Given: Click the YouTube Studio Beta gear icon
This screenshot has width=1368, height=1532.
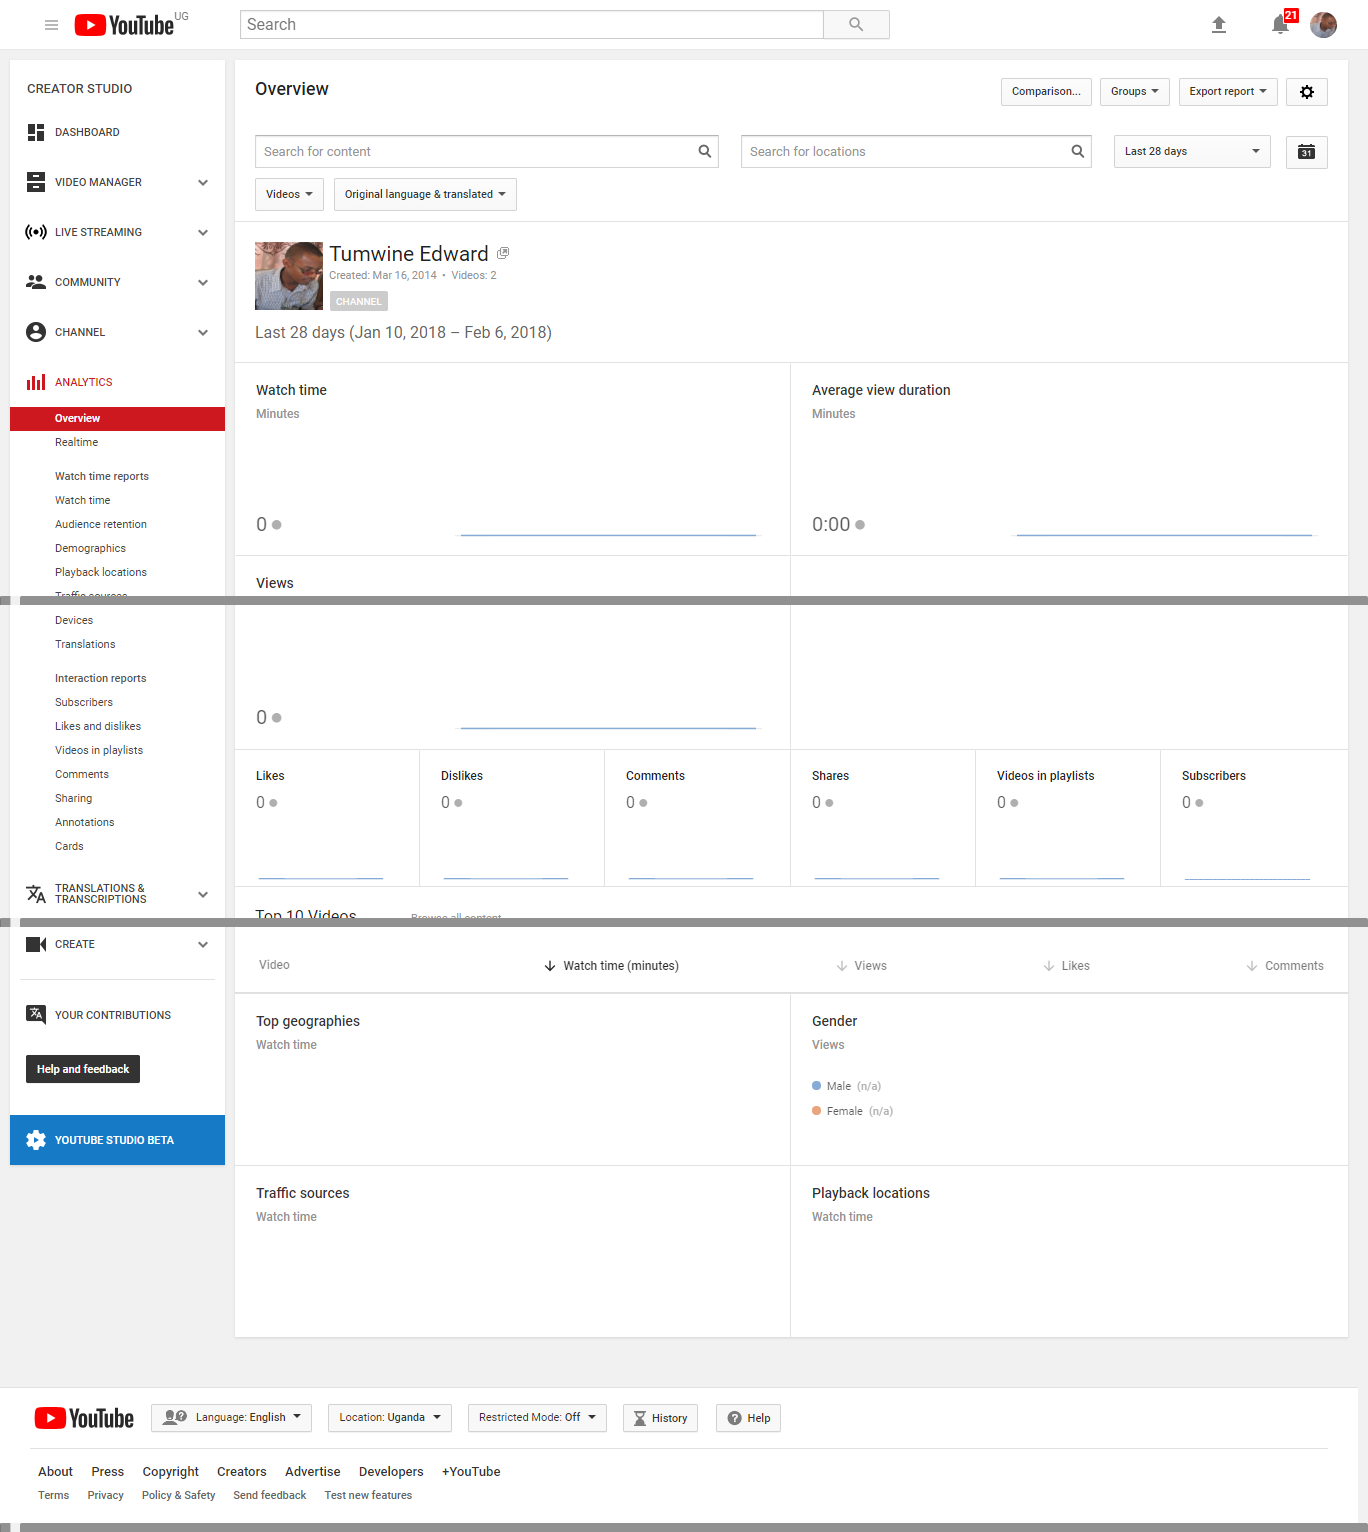Looking at the screenshot, I should (36, 1140).
